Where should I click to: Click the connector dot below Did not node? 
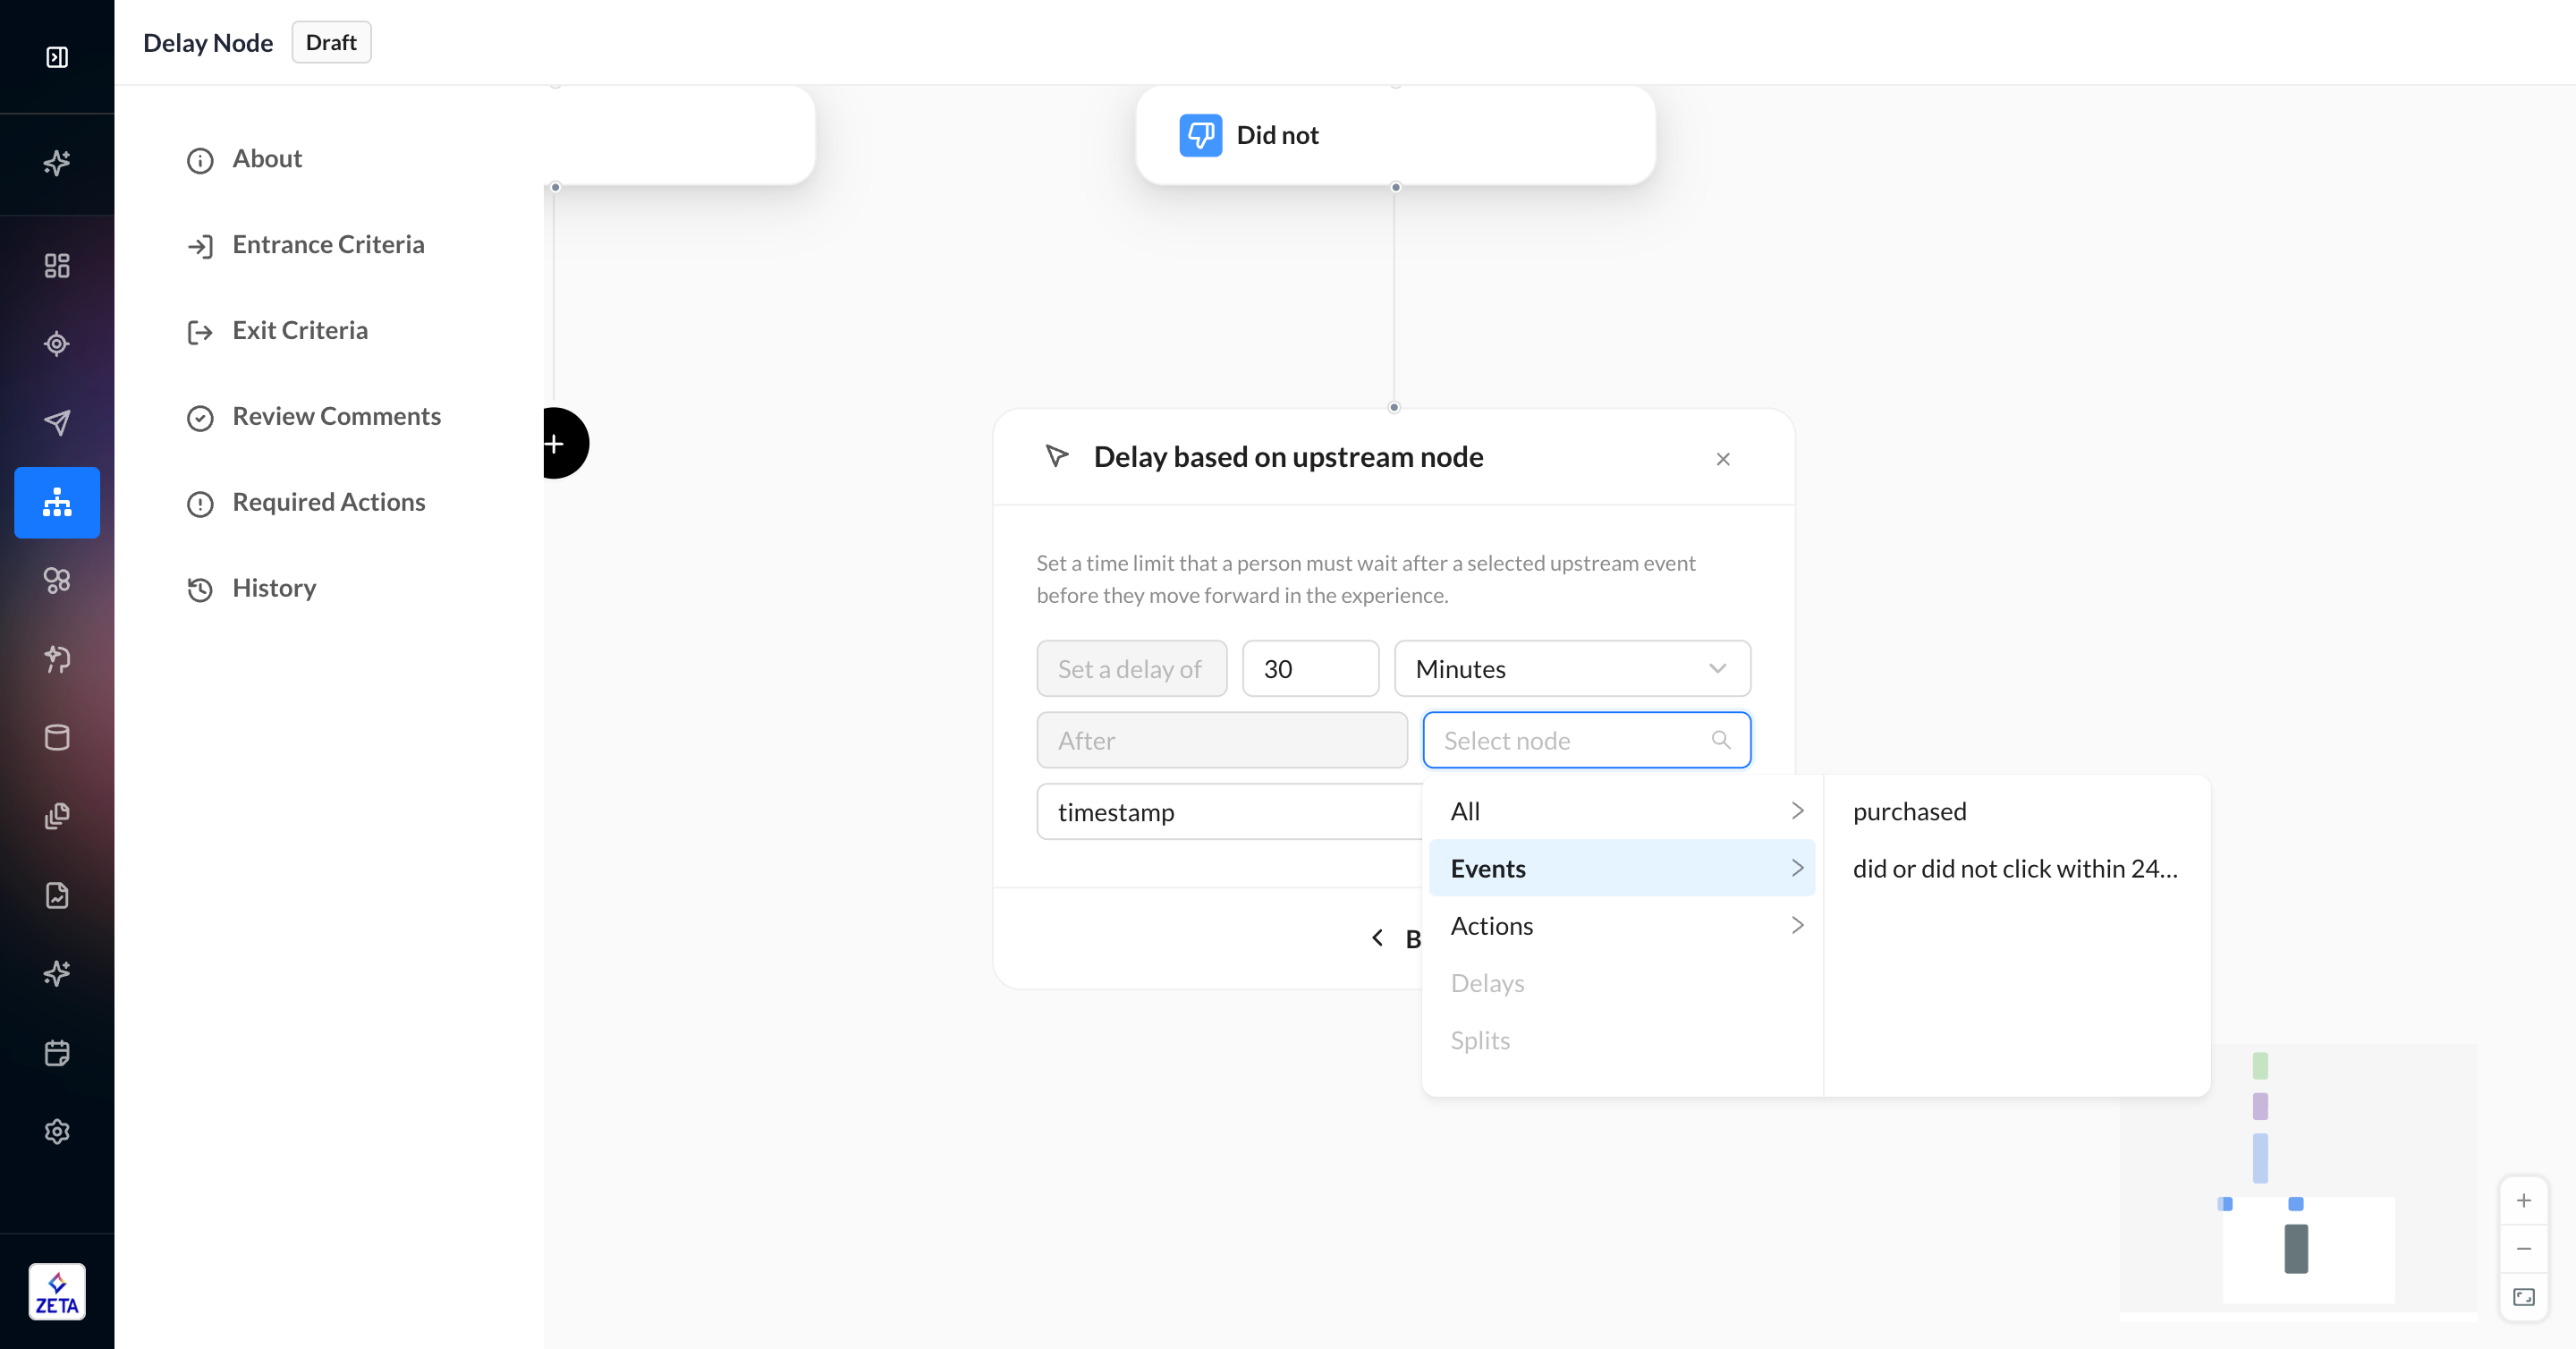[x=1395, y=187]
